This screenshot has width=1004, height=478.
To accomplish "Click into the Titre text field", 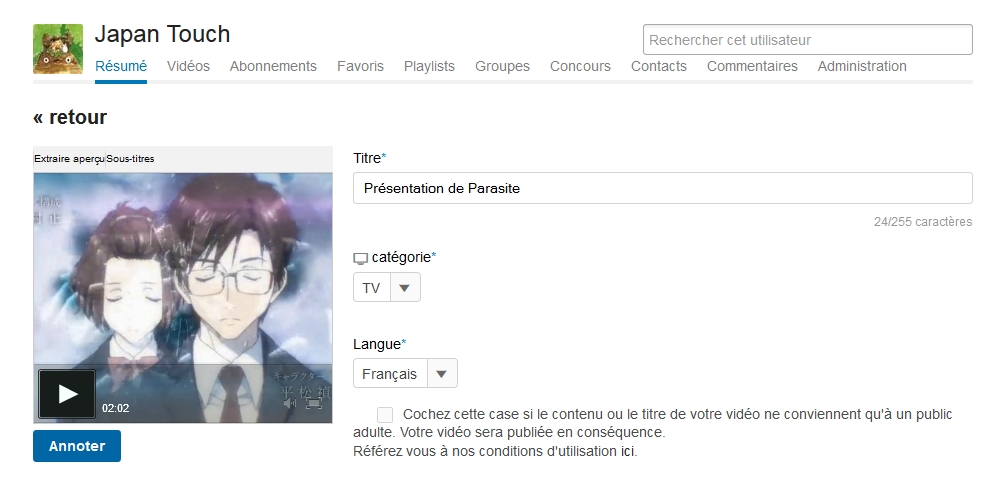I will tap(663, 188).
